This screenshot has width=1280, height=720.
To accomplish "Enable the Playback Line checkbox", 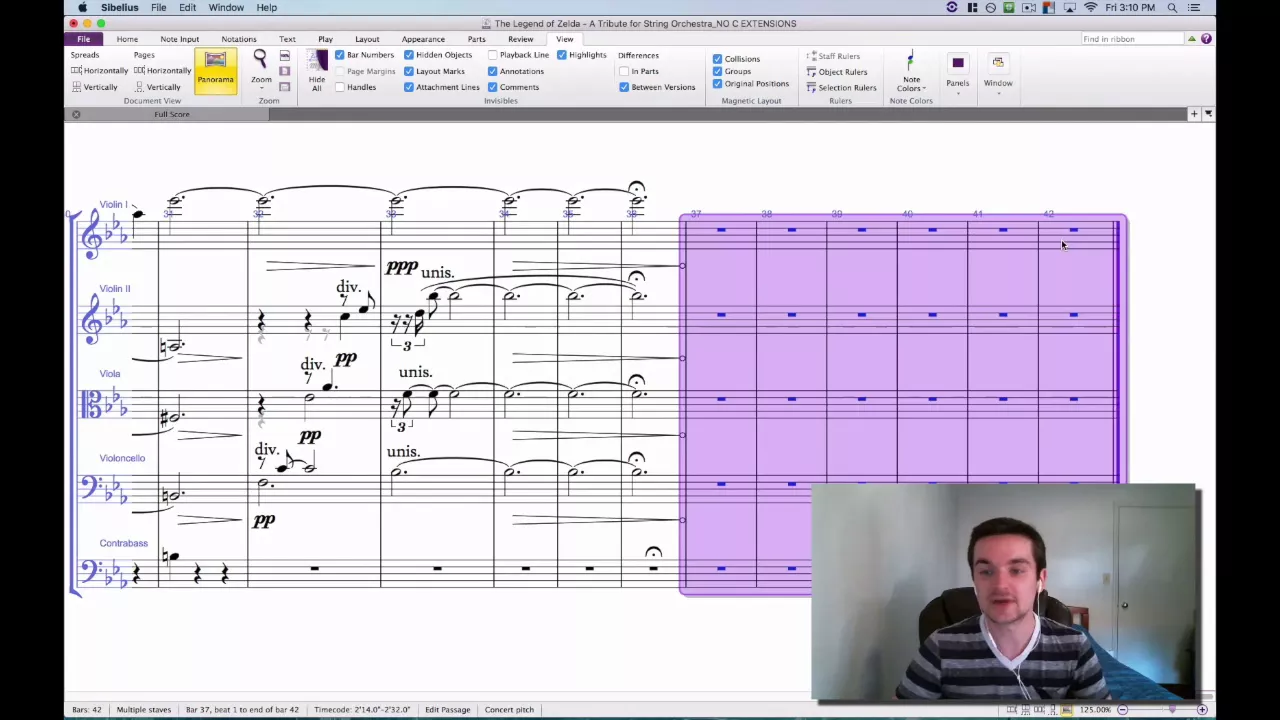I will pos(493,55).
